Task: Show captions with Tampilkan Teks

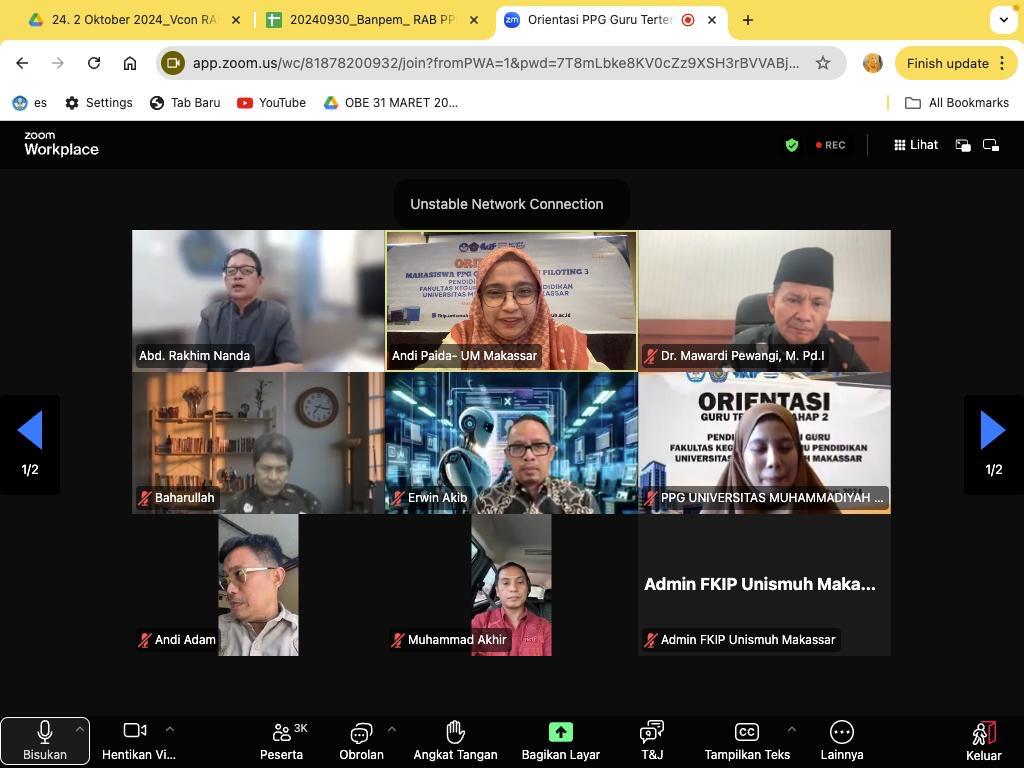Action: tap(747, 741)
